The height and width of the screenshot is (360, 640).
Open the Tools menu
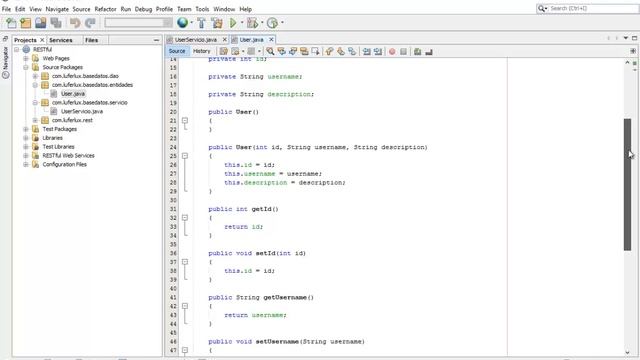coord(202,9)
